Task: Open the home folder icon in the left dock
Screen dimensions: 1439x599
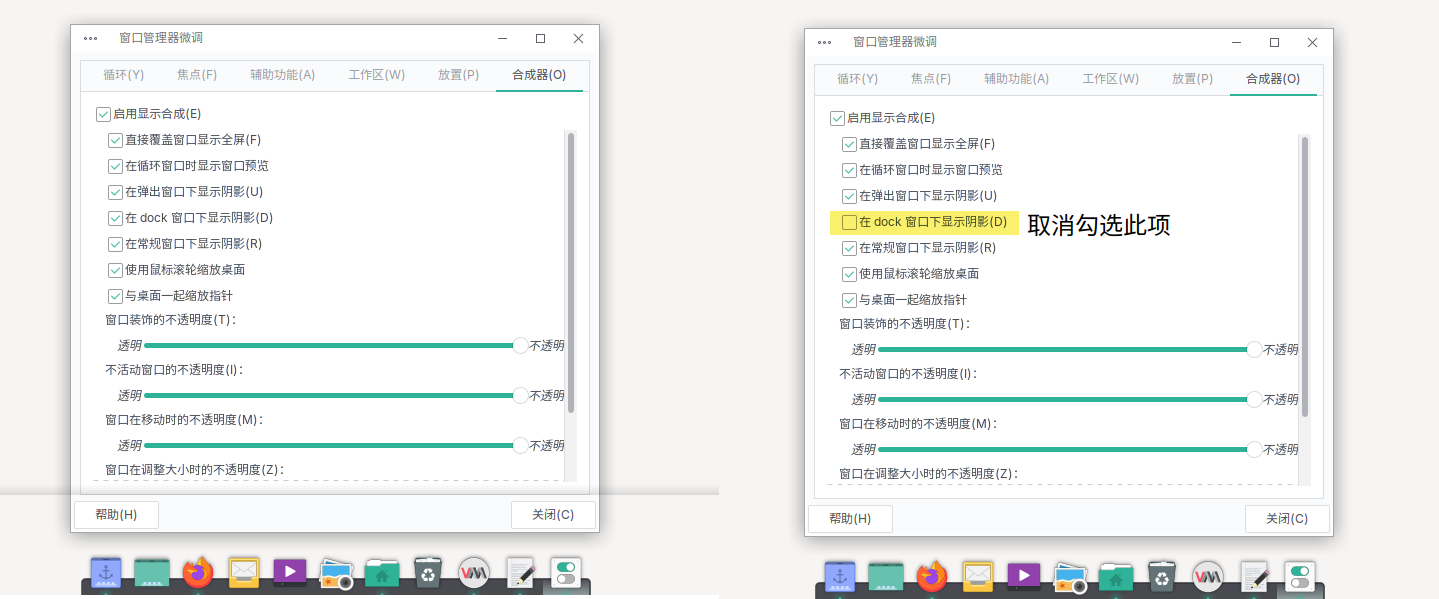Action: (382, 573)
